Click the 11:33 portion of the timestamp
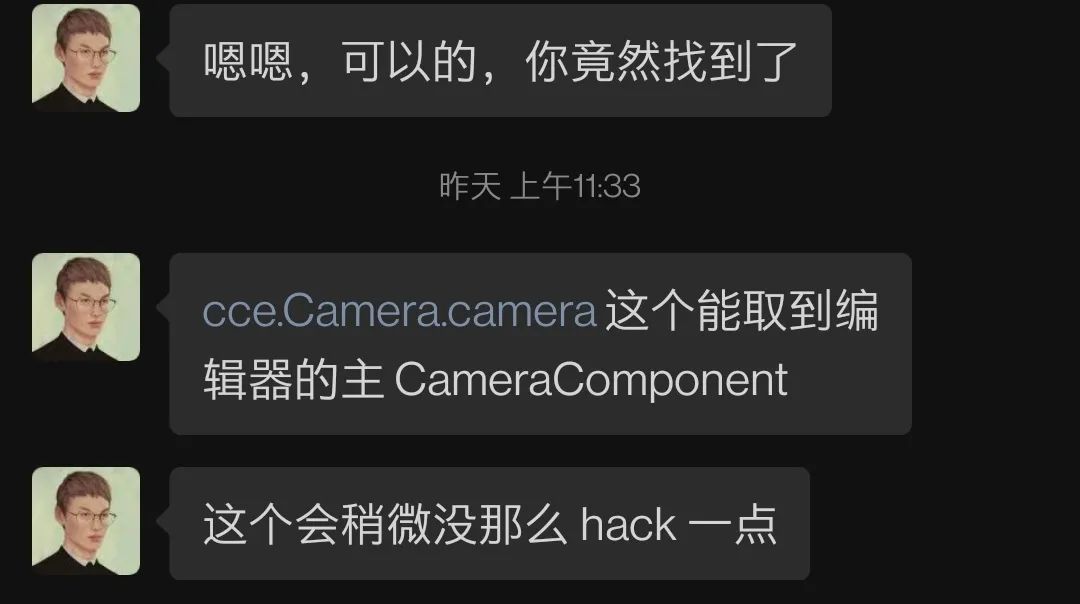The width and height of the screenshot is (1080, 604). pos(606,187)
